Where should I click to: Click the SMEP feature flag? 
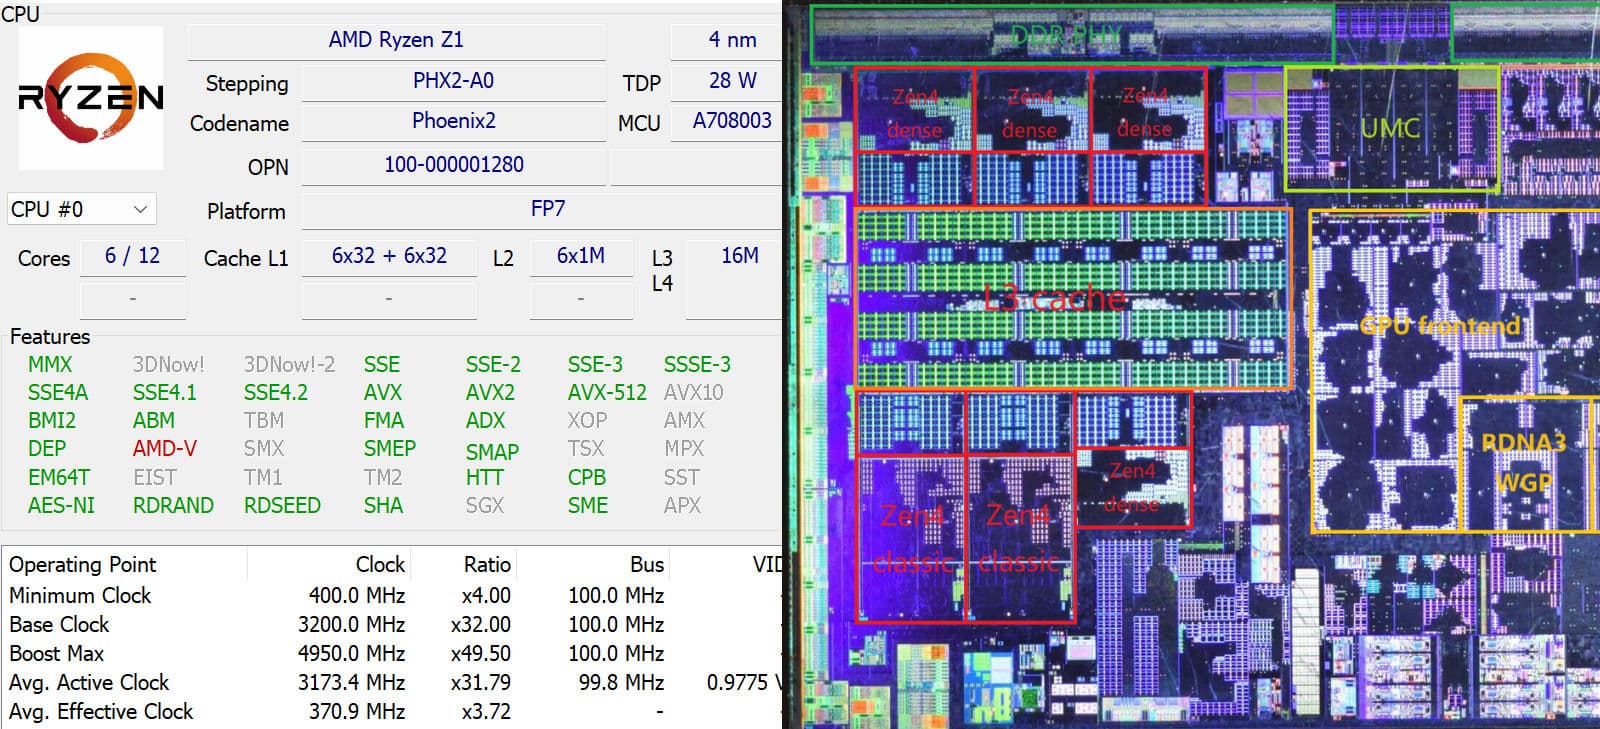pyautogui.click(x=390, y=449)
